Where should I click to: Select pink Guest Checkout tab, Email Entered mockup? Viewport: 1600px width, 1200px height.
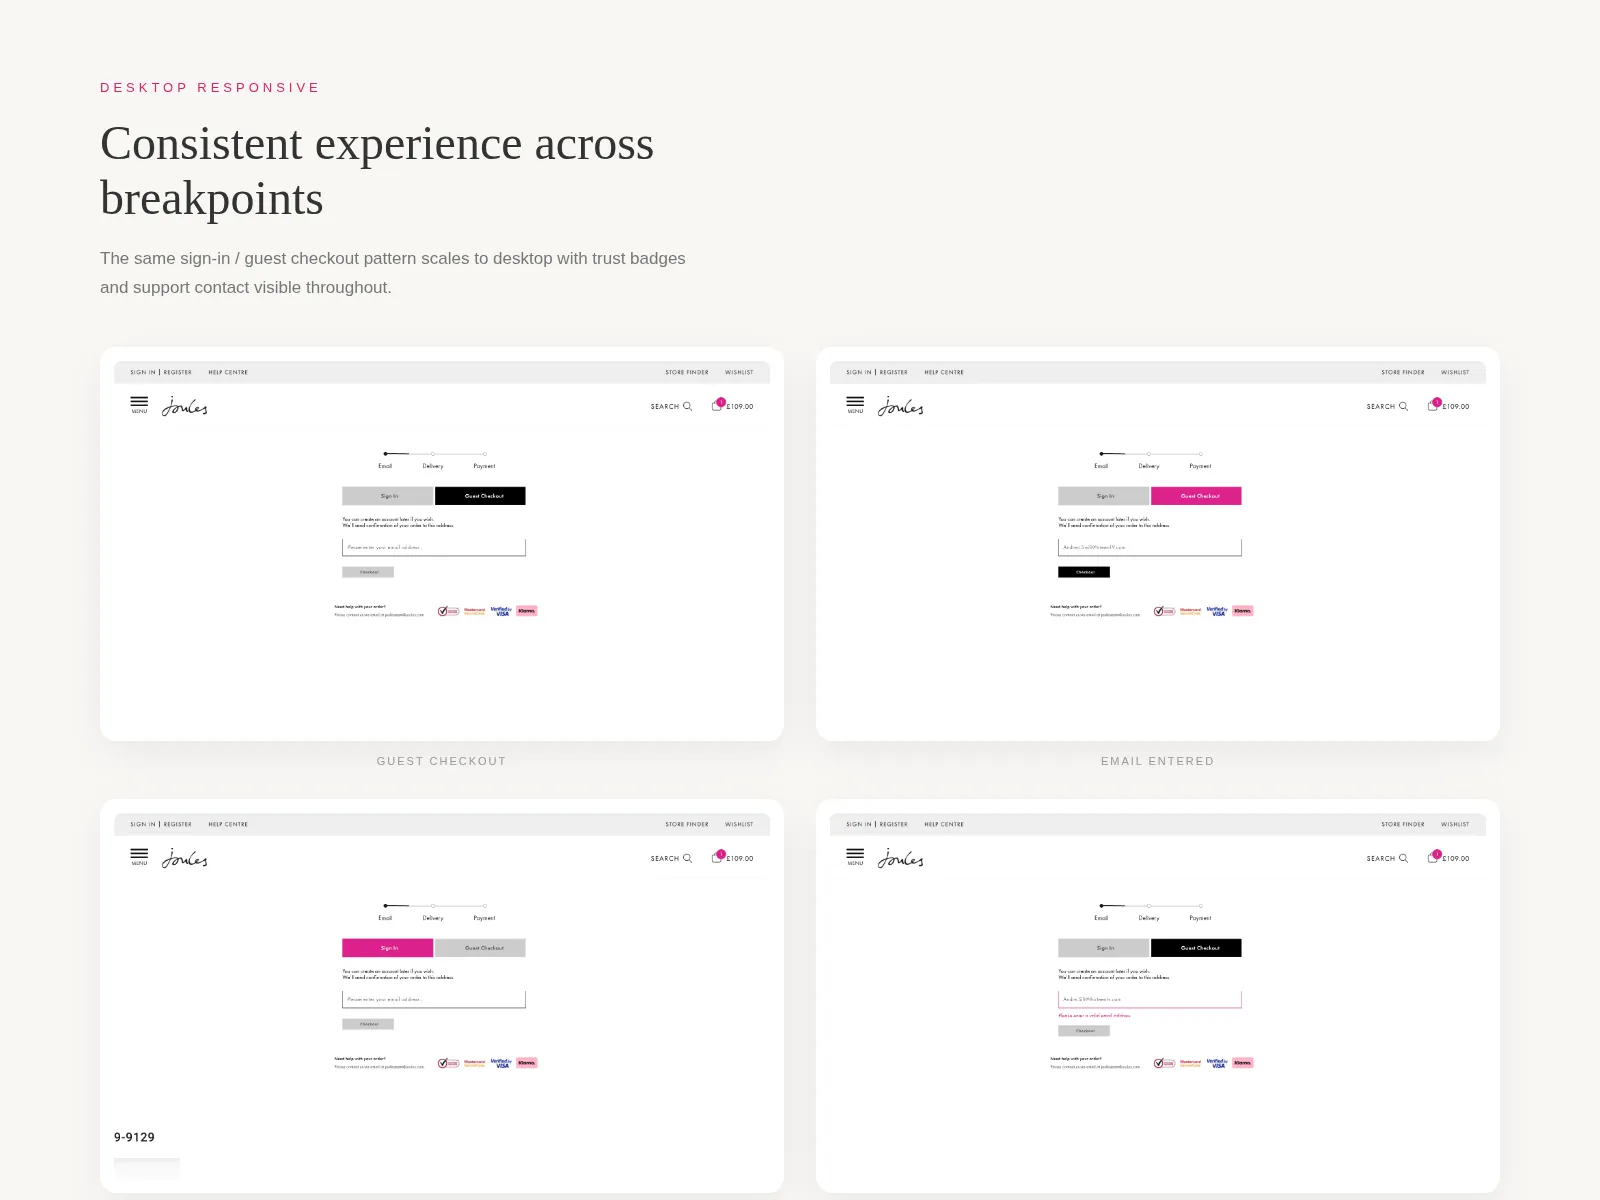[1196, 496]
